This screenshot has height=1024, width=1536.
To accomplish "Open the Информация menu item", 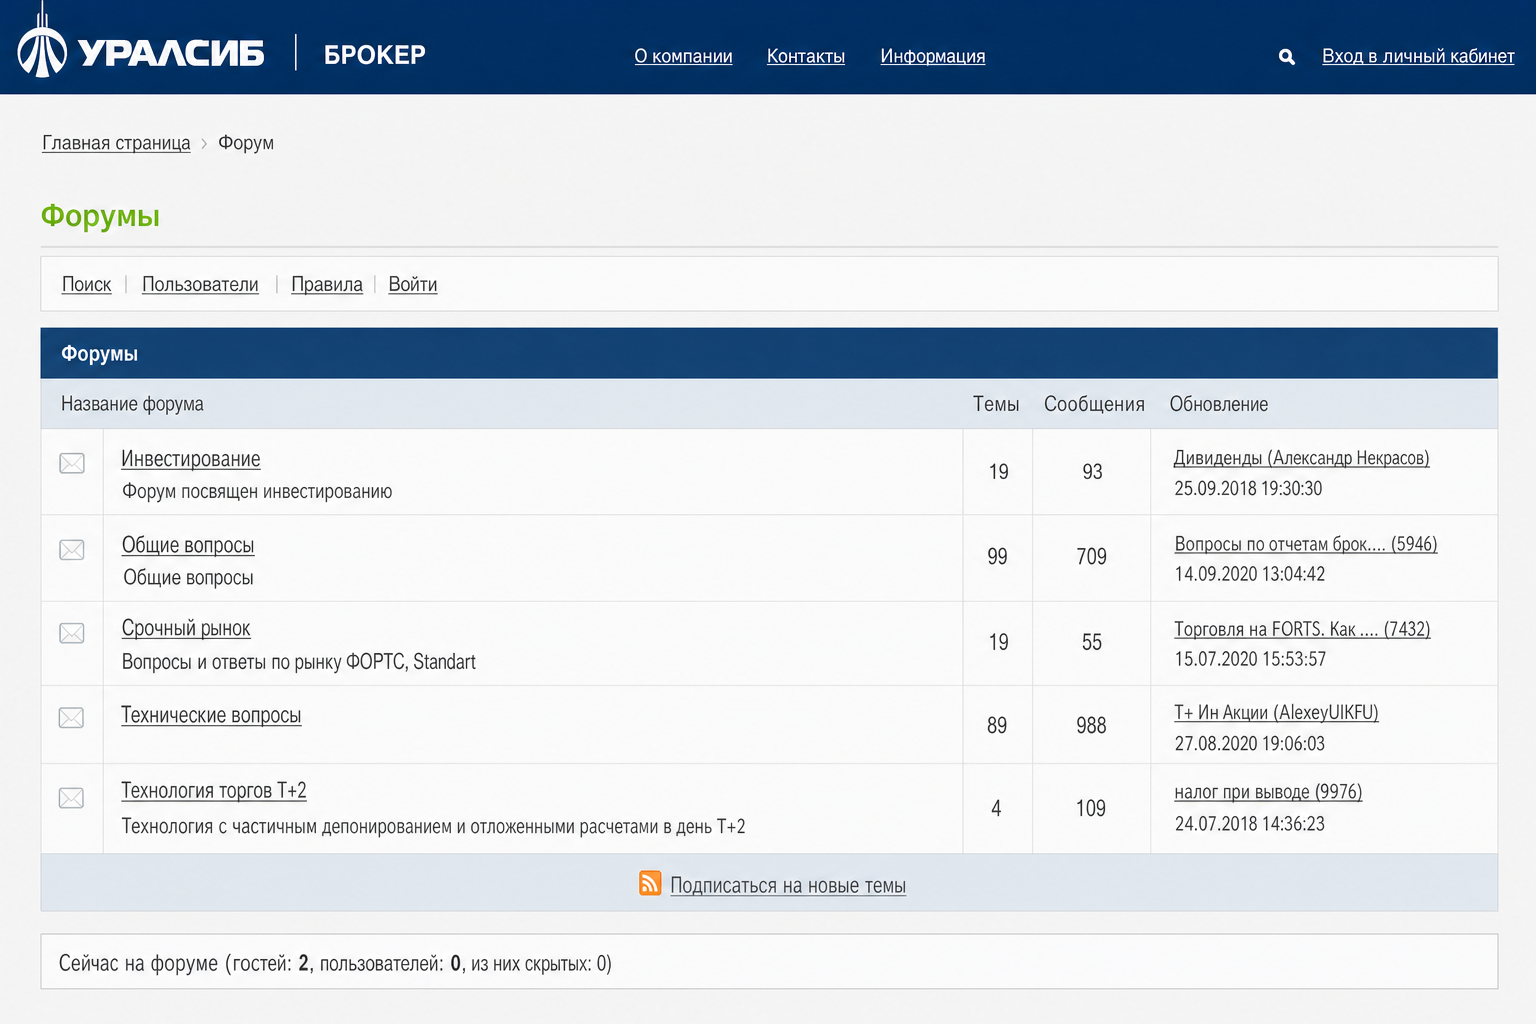I will 933,56.
